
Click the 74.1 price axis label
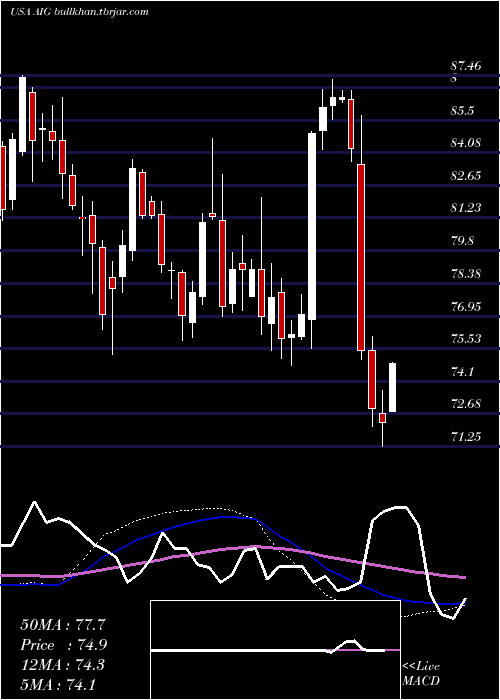(x=462, y=371)
